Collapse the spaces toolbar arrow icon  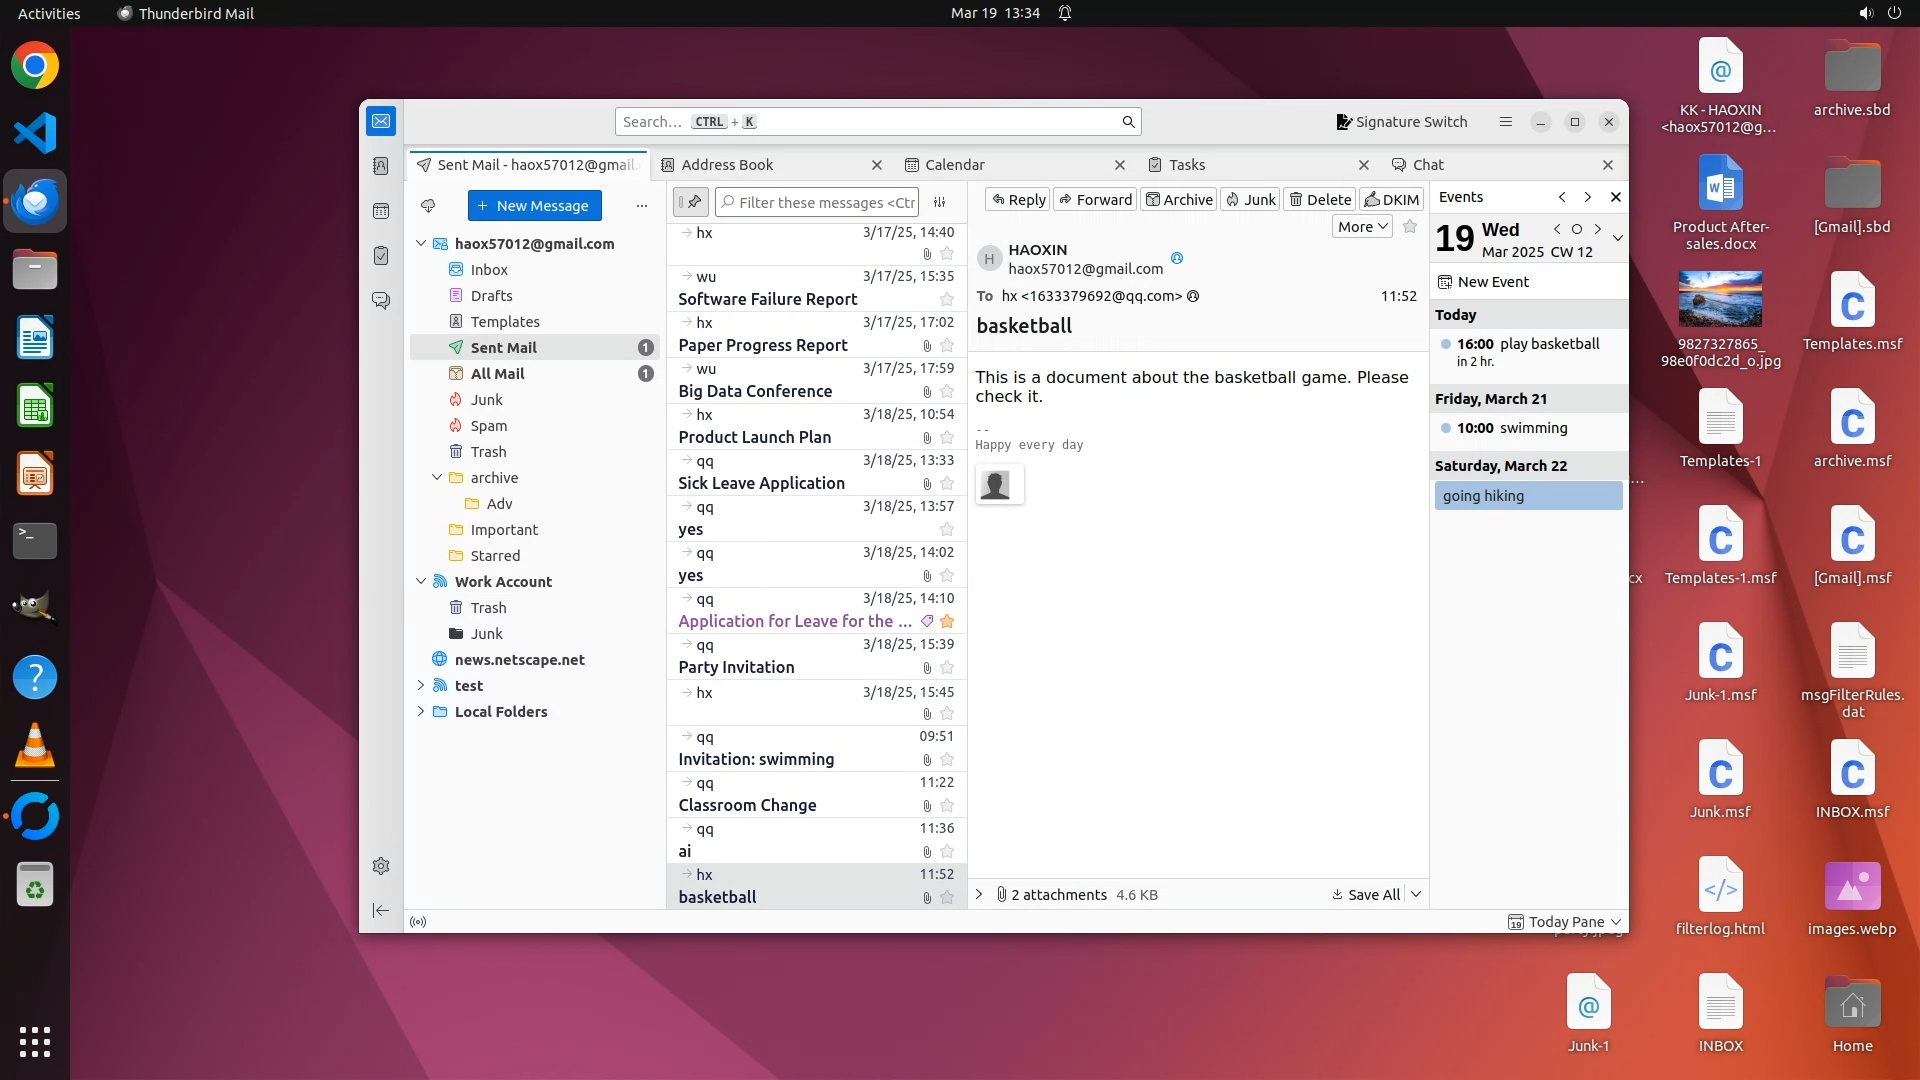[381, 910]
